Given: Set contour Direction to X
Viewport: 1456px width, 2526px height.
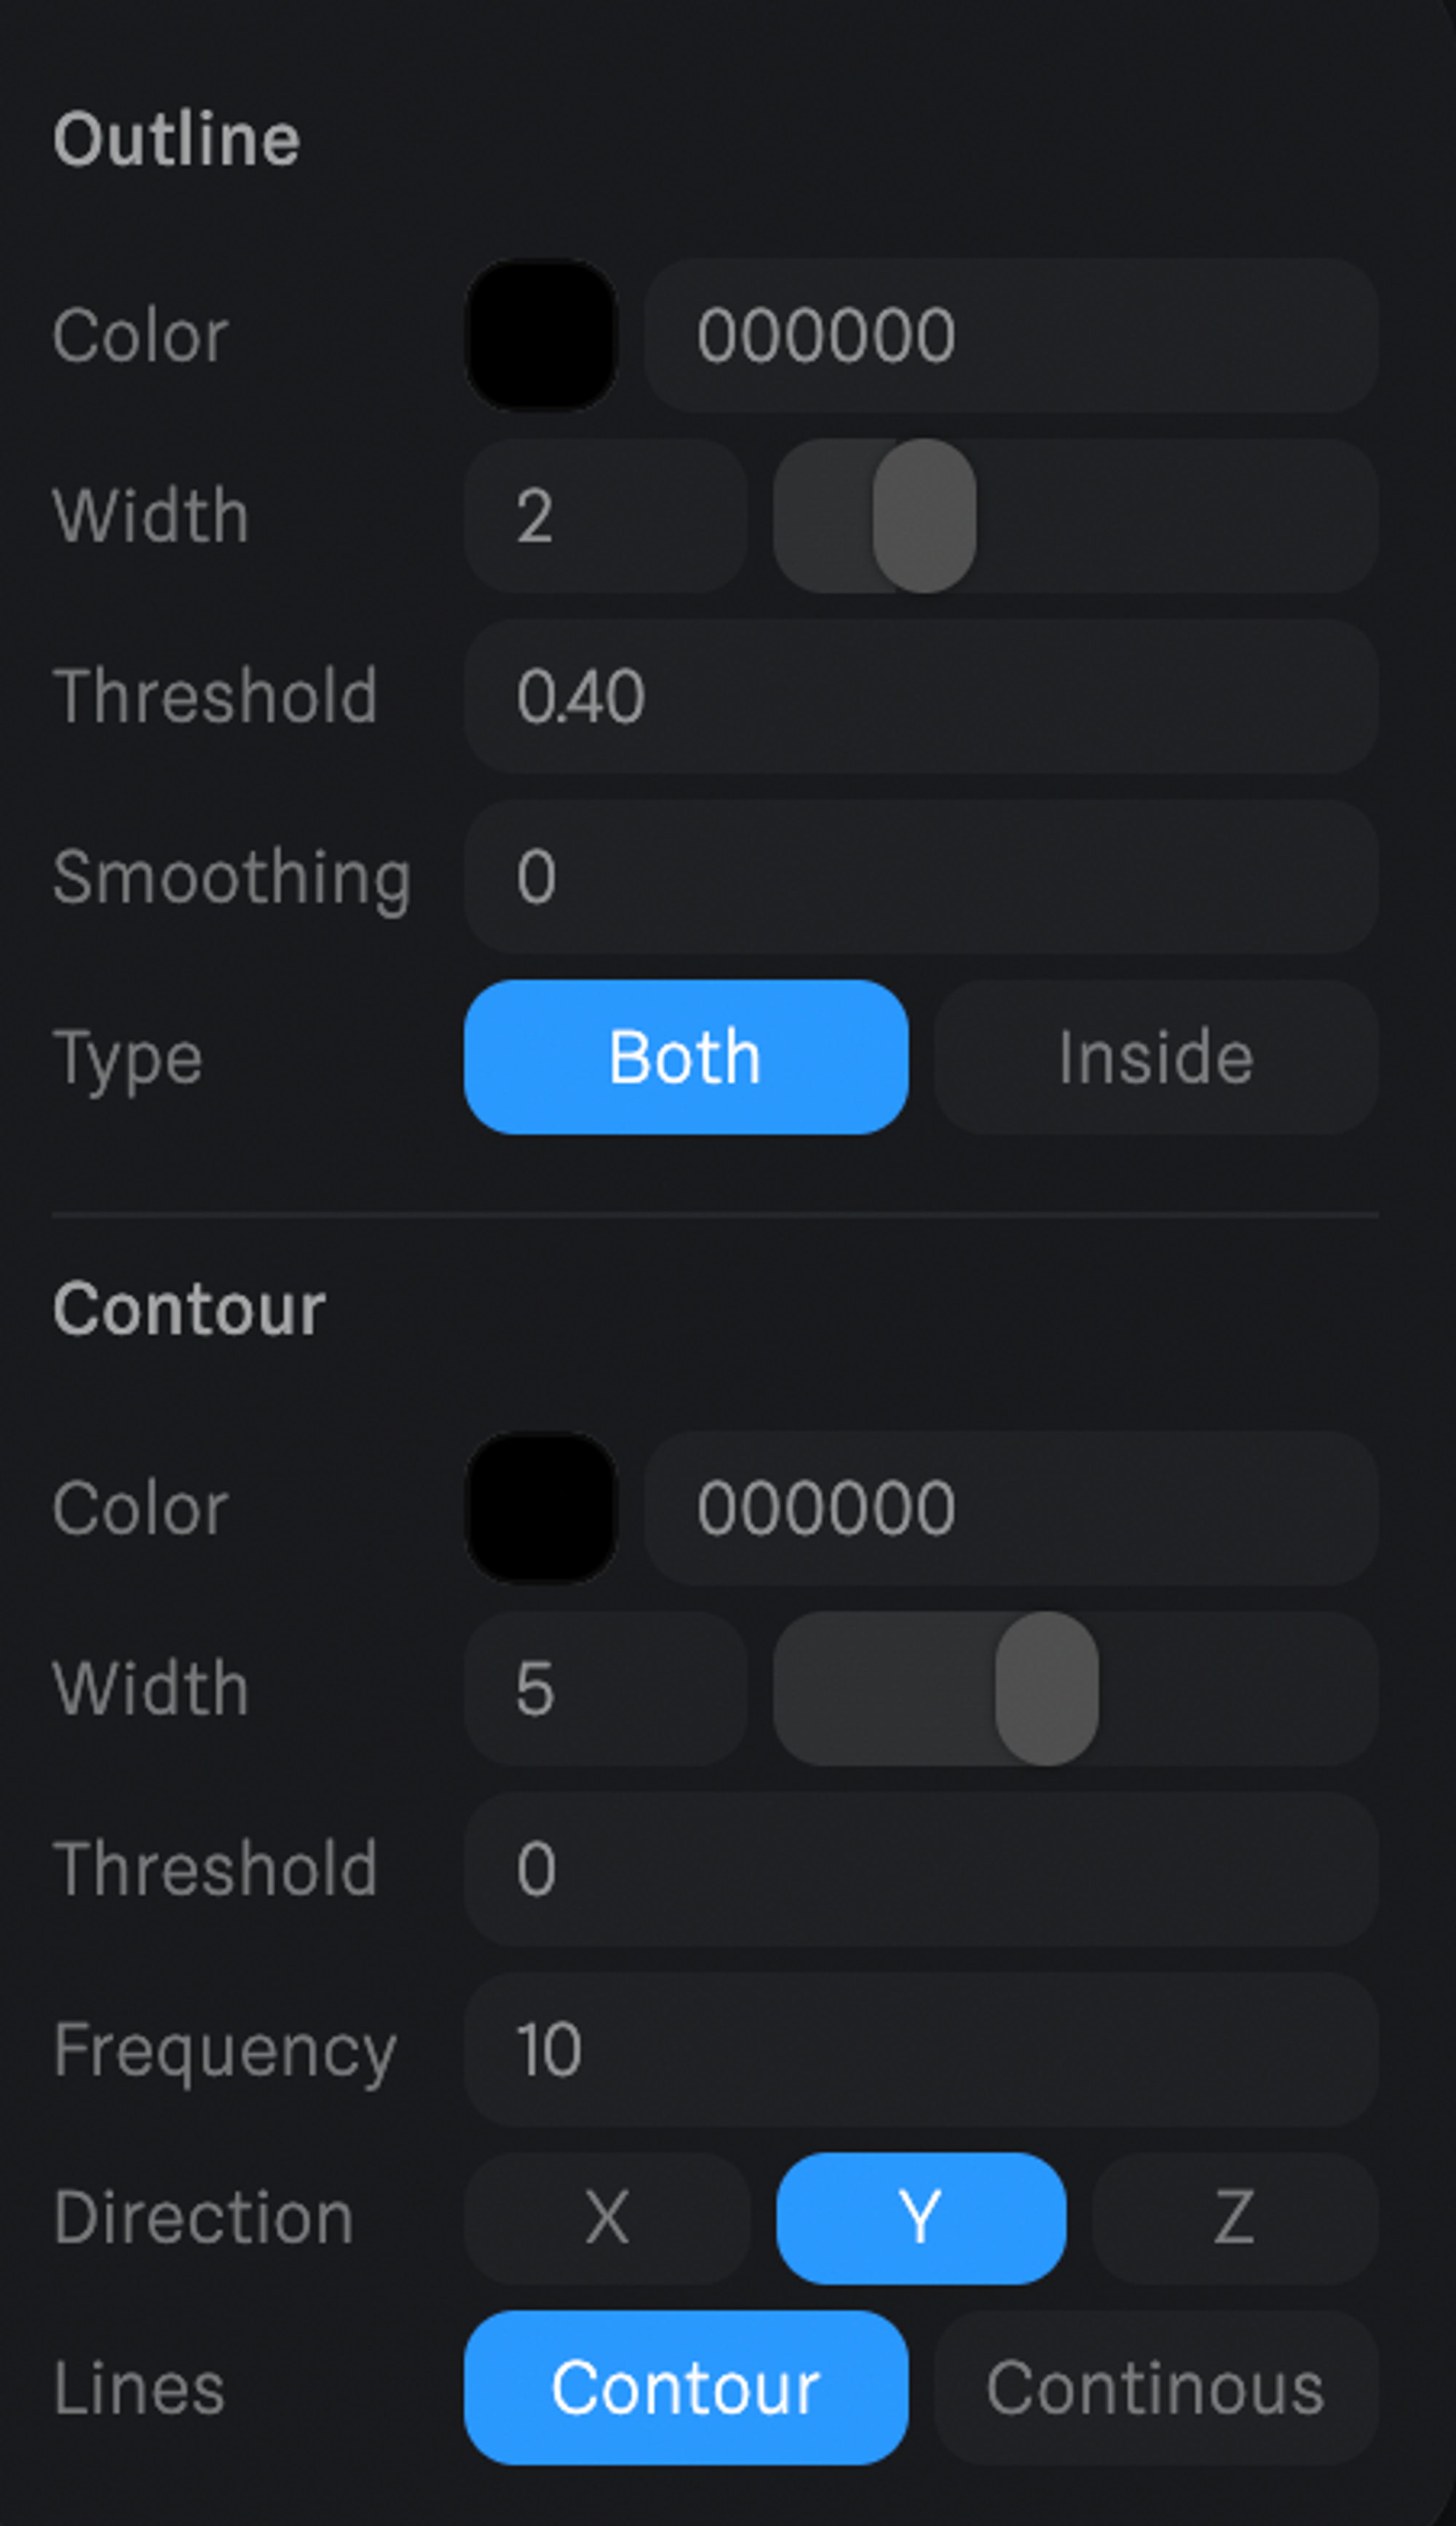Looking at the screenshot, I should click(x=607, y=2218).
